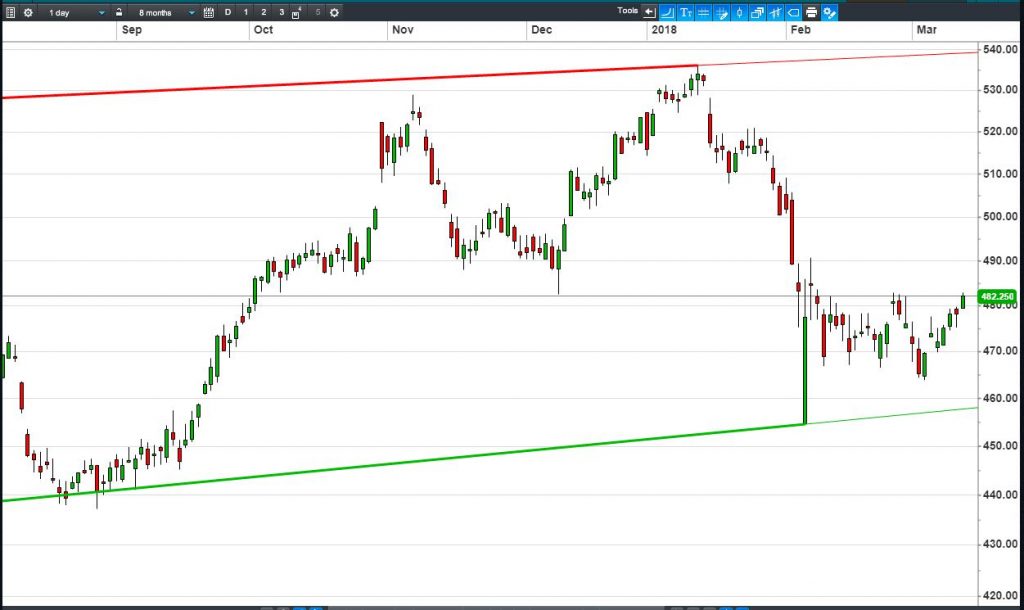Select the price tag label tool

coord(793,12)
